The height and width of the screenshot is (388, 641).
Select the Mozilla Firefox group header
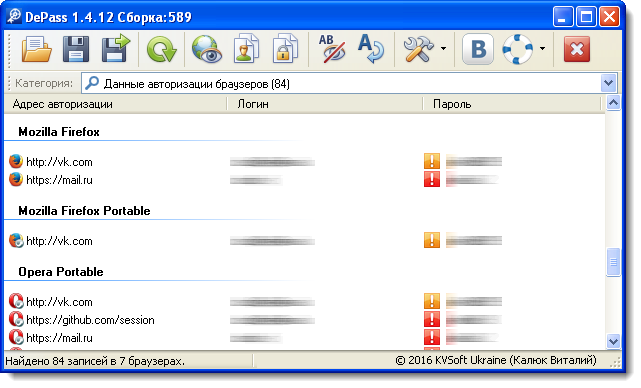pos(59,132)
